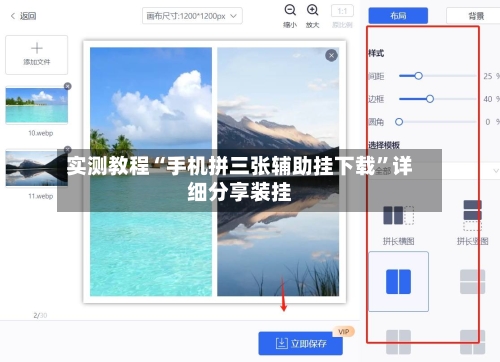Screen dimensions: 500x362
Task: Switch to the 布局 tab
Action: 398,16
